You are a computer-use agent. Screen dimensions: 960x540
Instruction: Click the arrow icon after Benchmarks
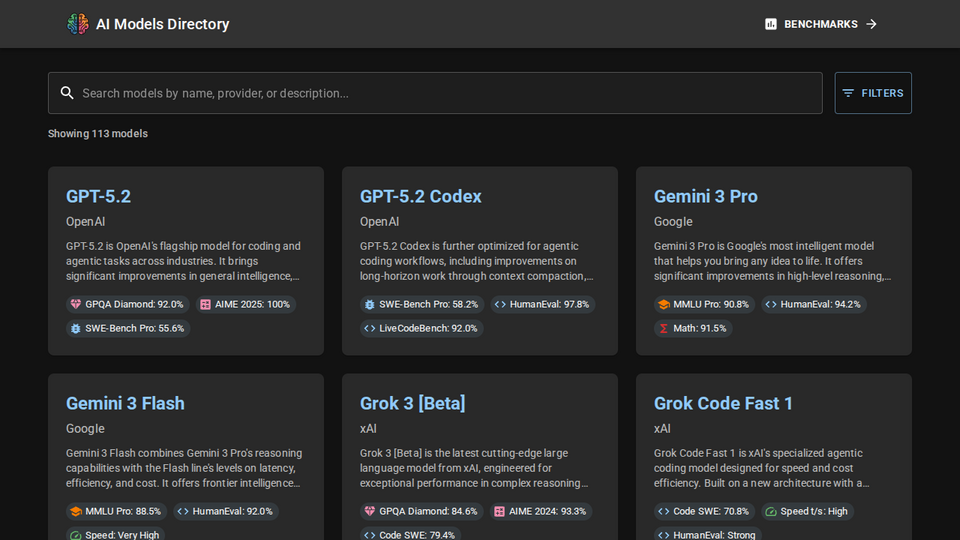coord(871,24)
